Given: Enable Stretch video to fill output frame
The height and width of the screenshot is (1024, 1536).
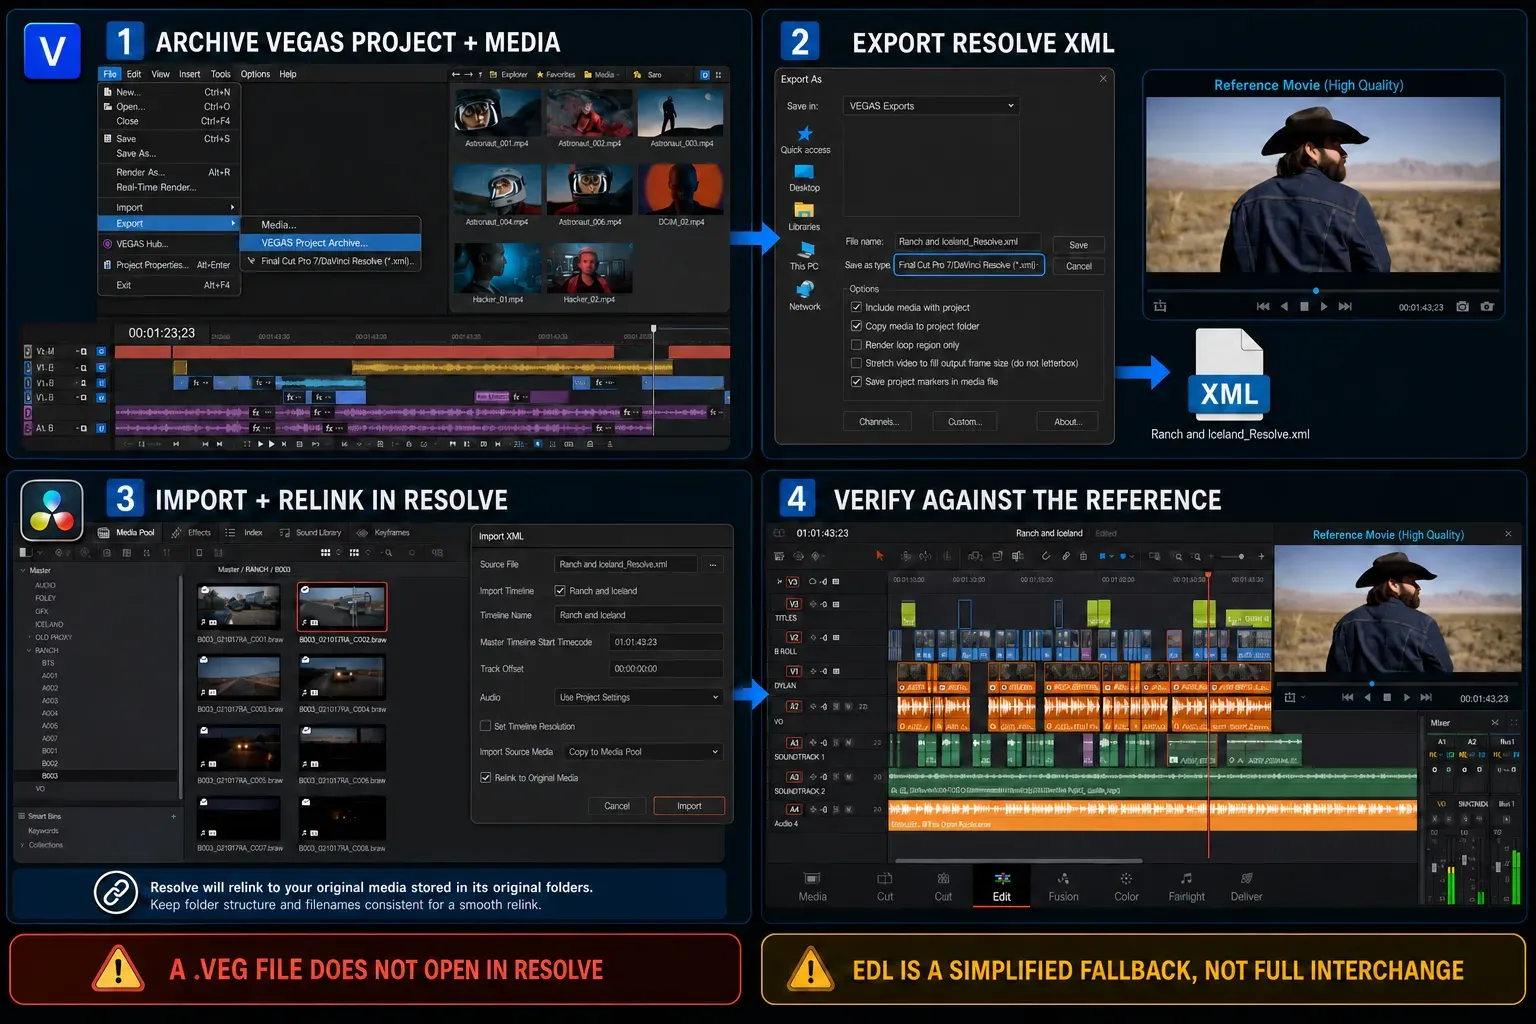Looking at the screenshot, I should pyautogui.click(x=856, y=363).
